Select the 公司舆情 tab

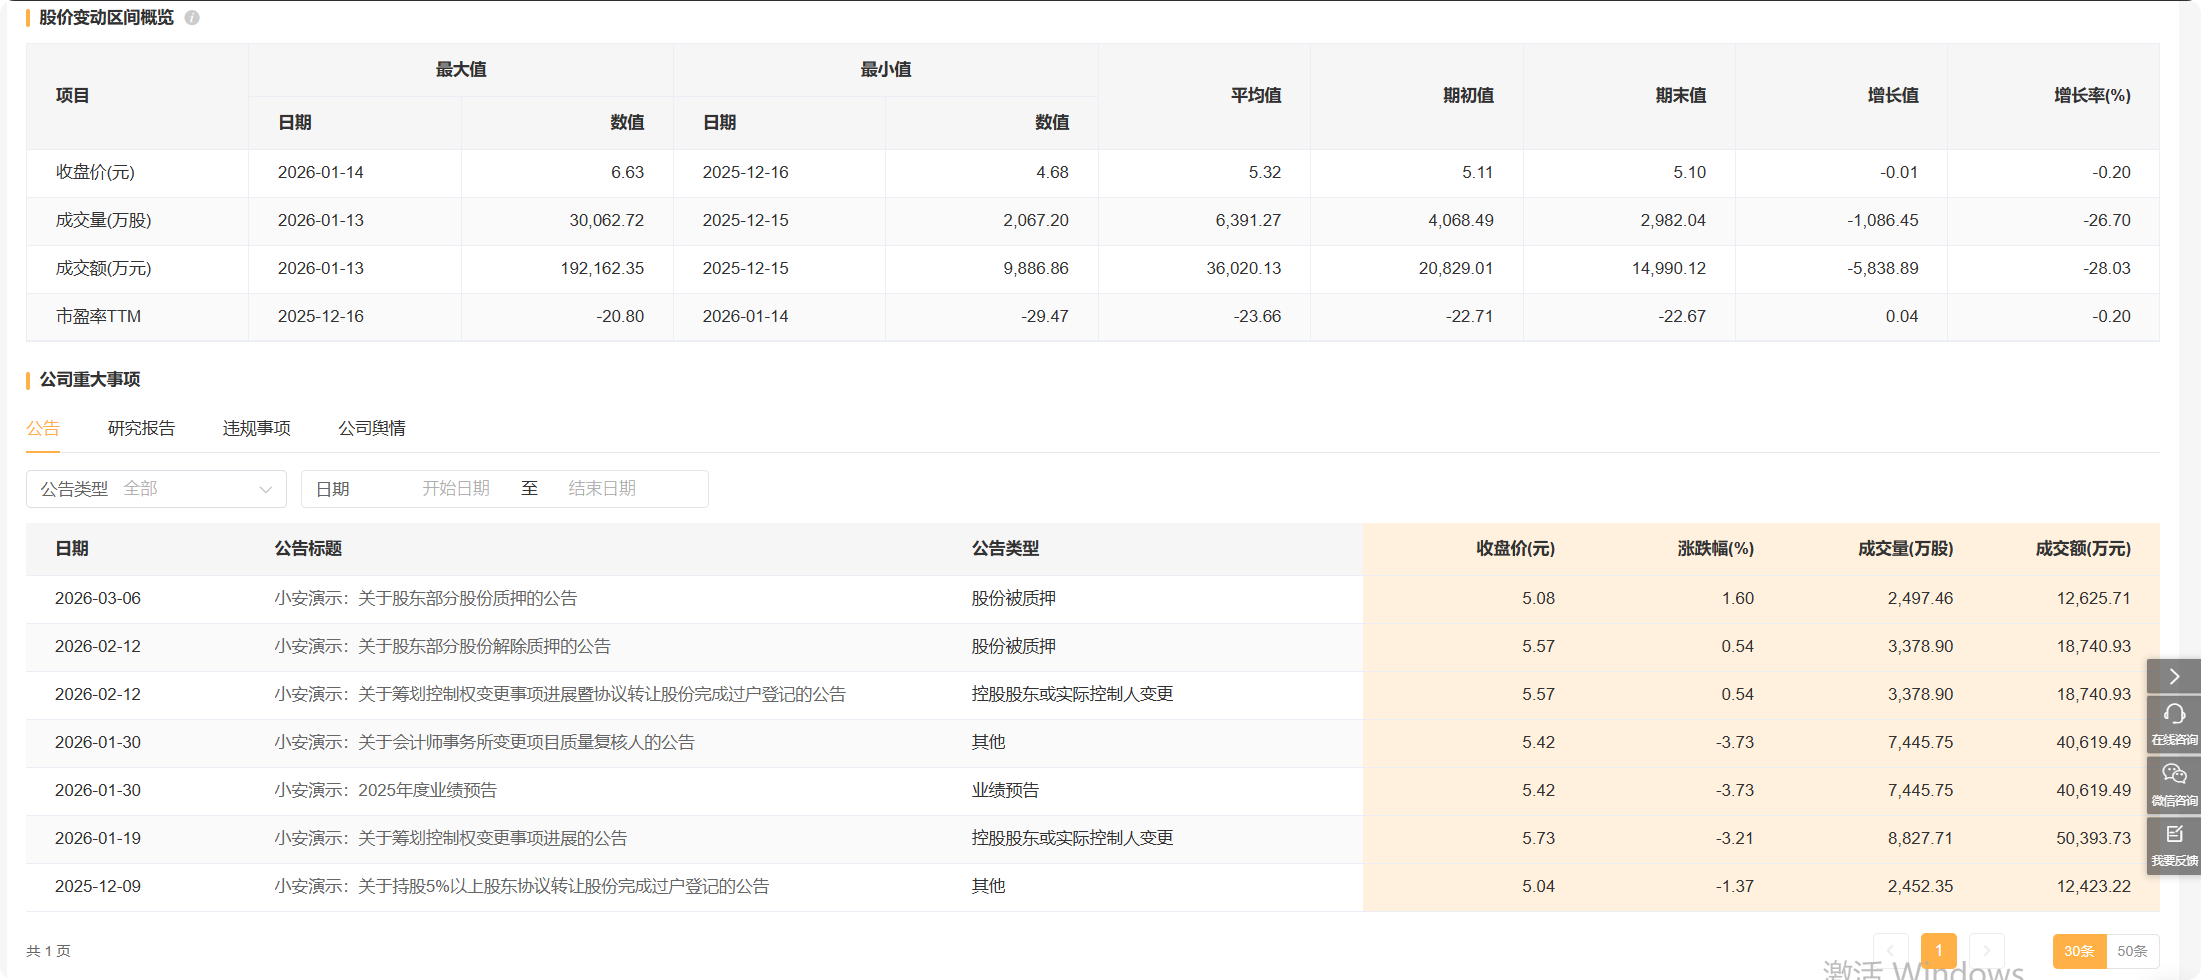(x=371, y=428)
